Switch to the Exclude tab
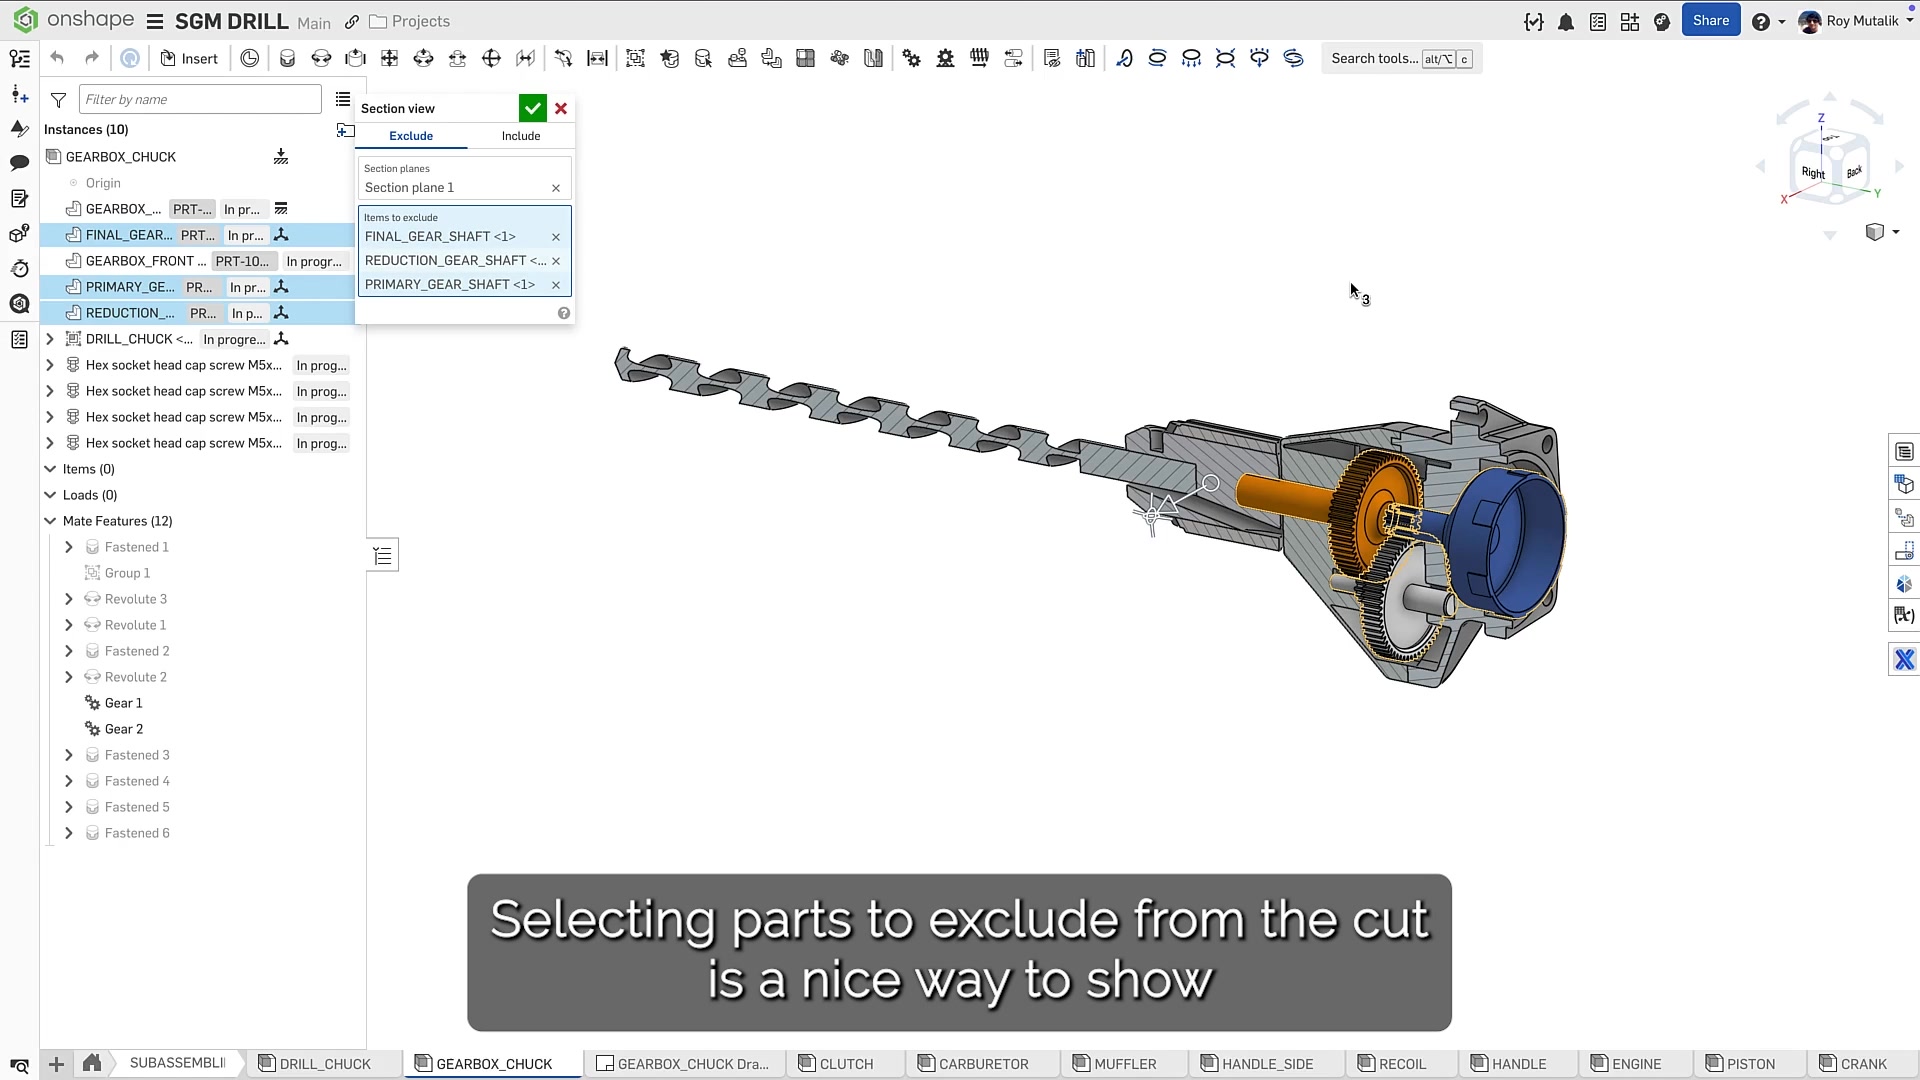Screen dimensions: 1920x1080 pyautogui.click(x=411, y=136)
